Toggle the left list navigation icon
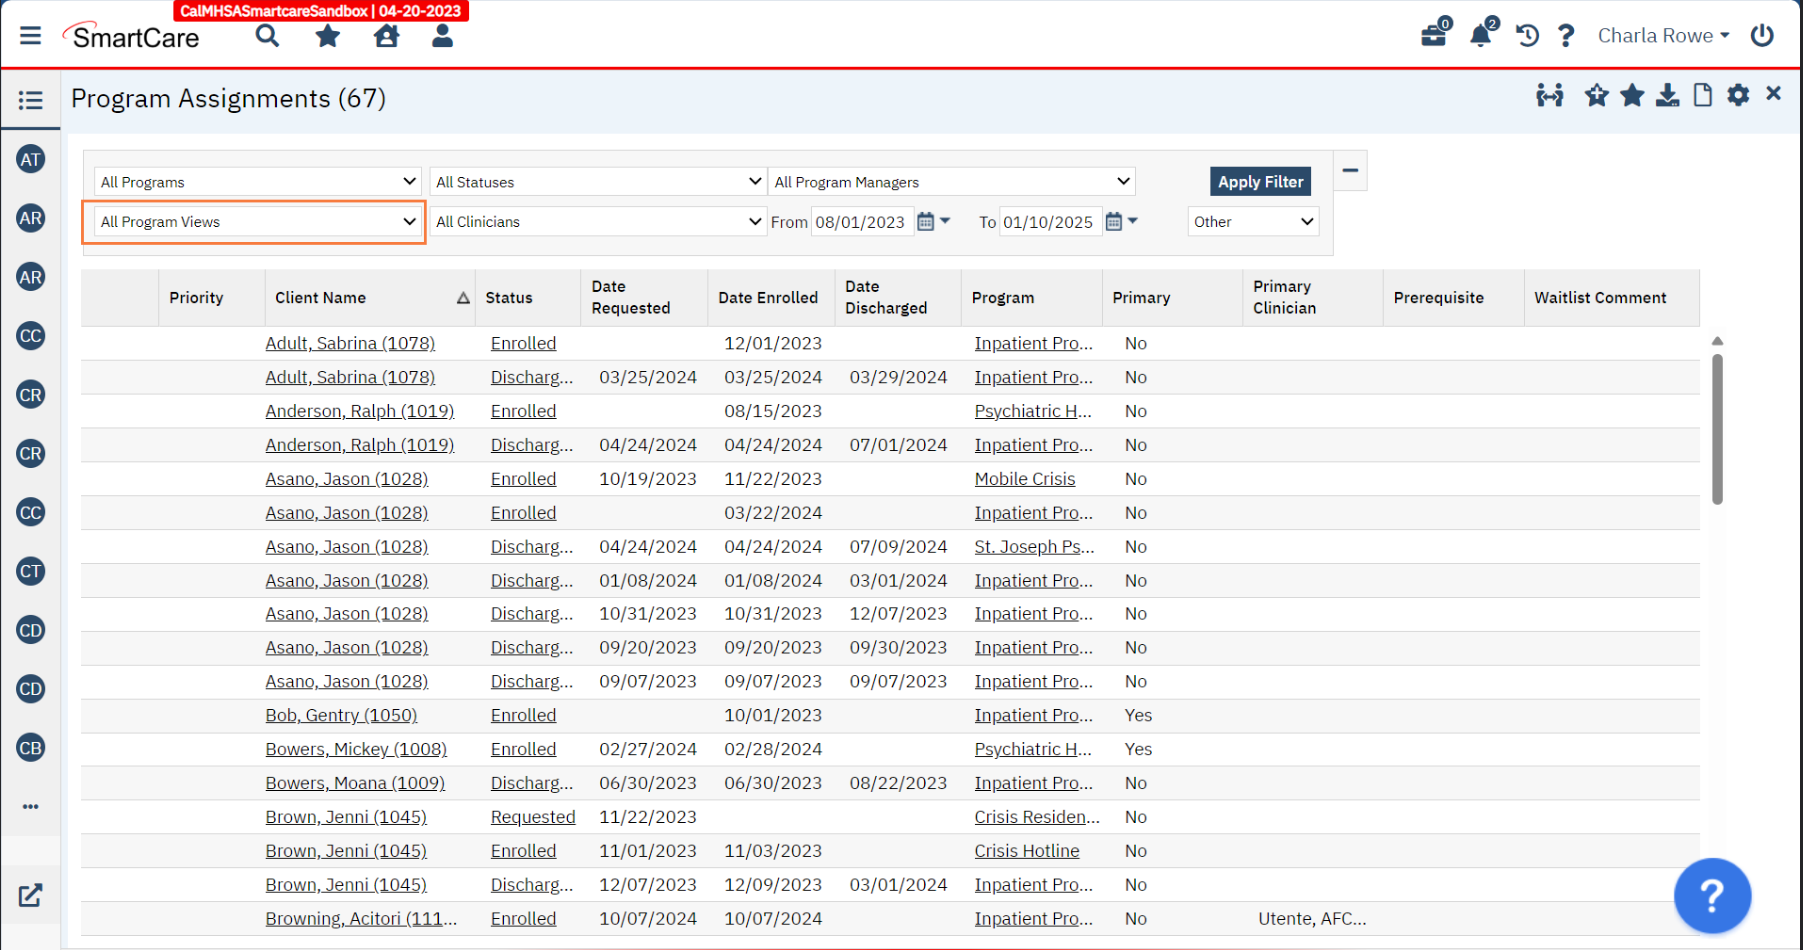Screen dimensions: 1803x950 (31, 100)
